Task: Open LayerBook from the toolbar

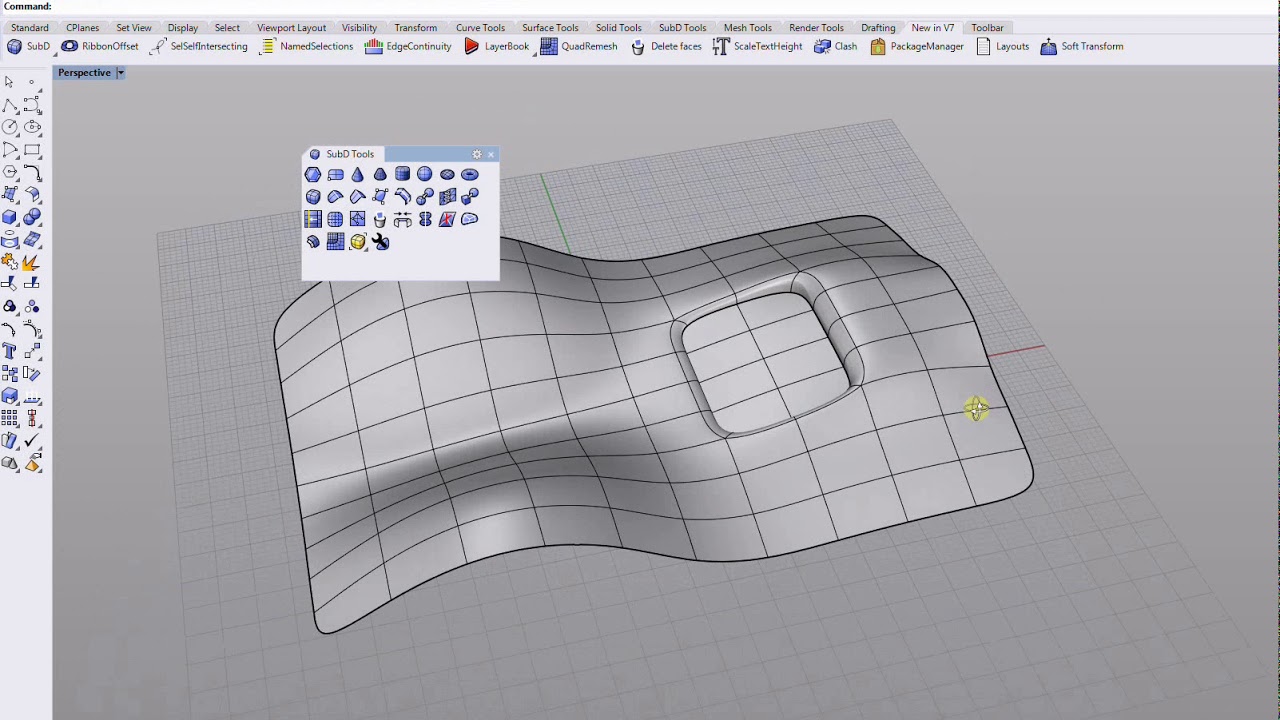Action: click(496, 47)
